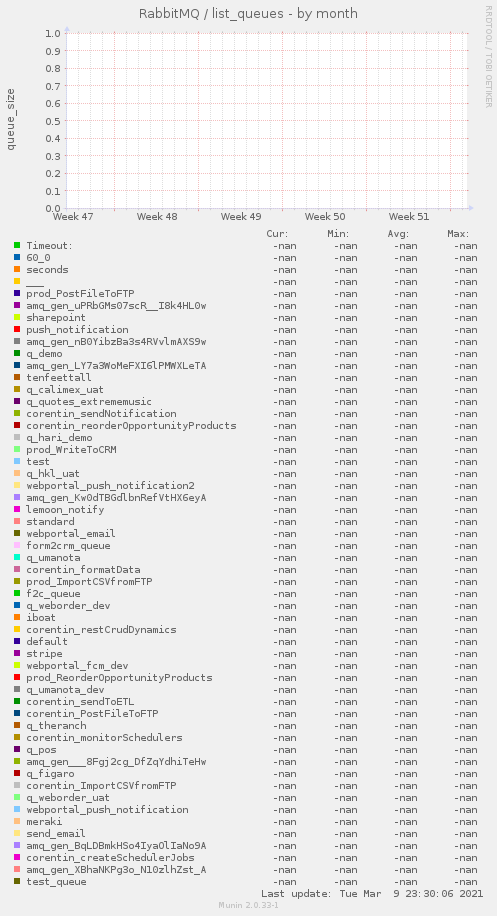Select the stripe queue label
This screenshot has height=916, width=497.
coord(44,654)
